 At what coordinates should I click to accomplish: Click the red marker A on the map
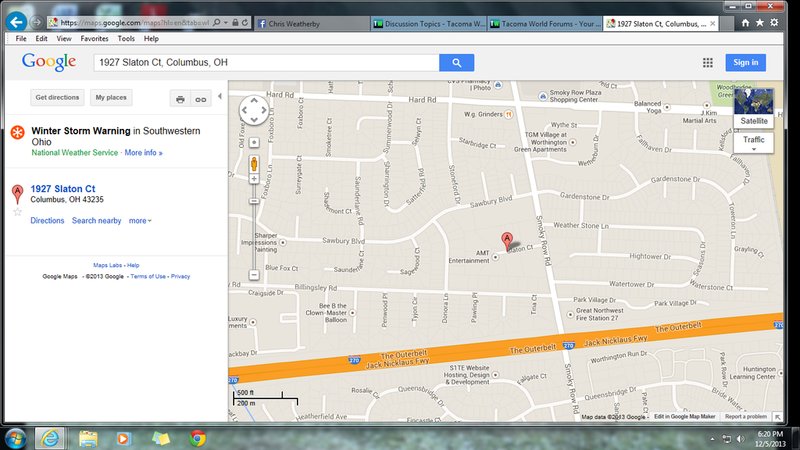507,241
